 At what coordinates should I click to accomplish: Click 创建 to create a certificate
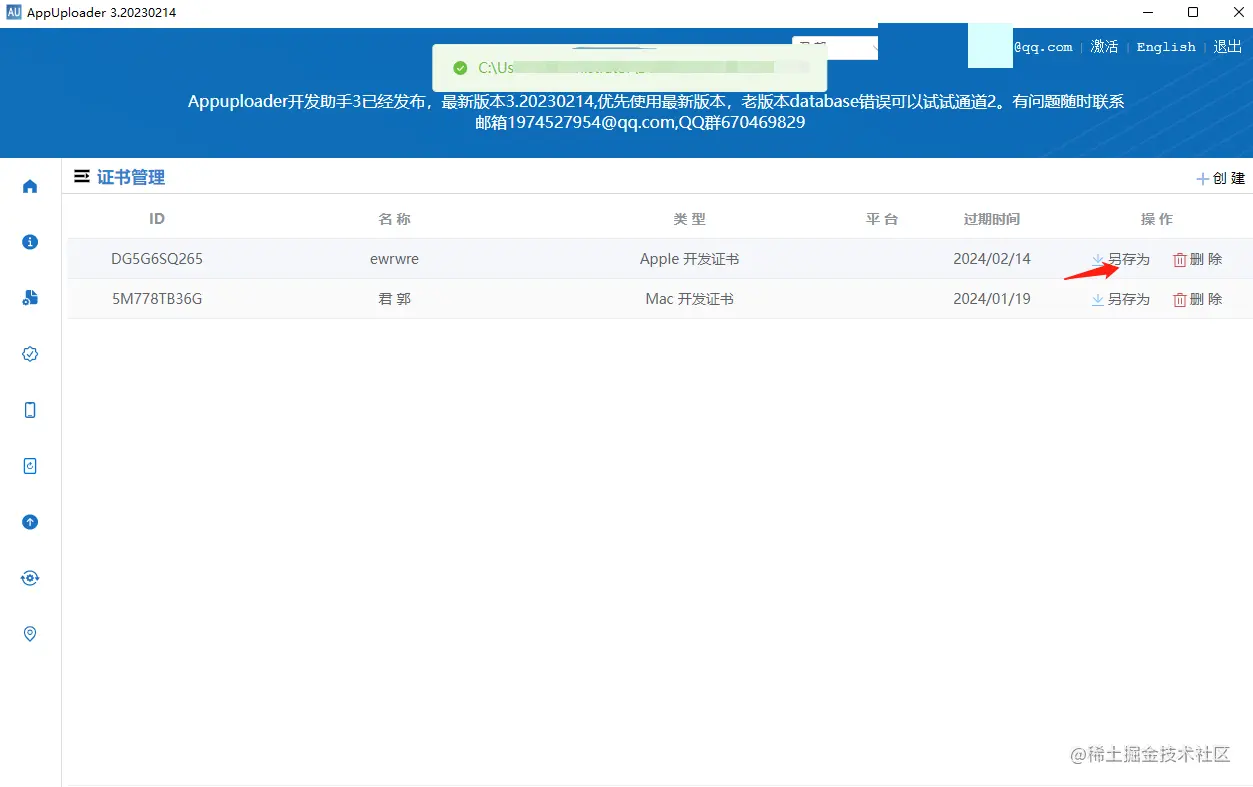(x=1221, y=178)
